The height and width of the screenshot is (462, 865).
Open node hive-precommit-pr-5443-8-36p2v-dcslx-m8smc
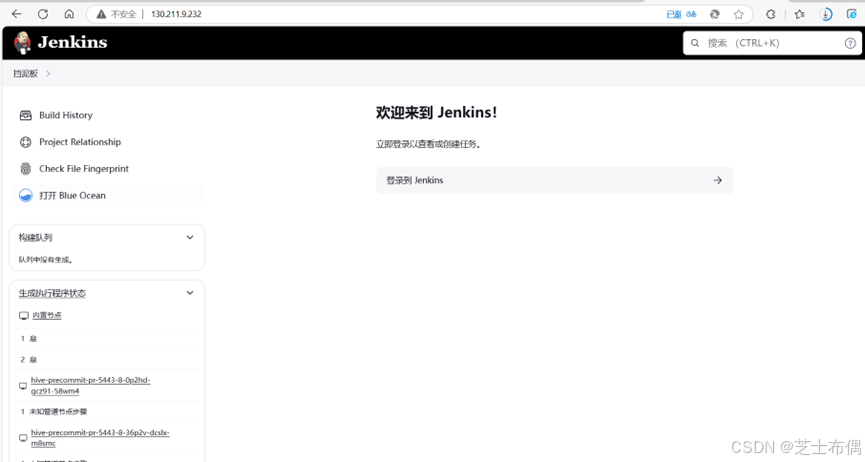point(100,438)
